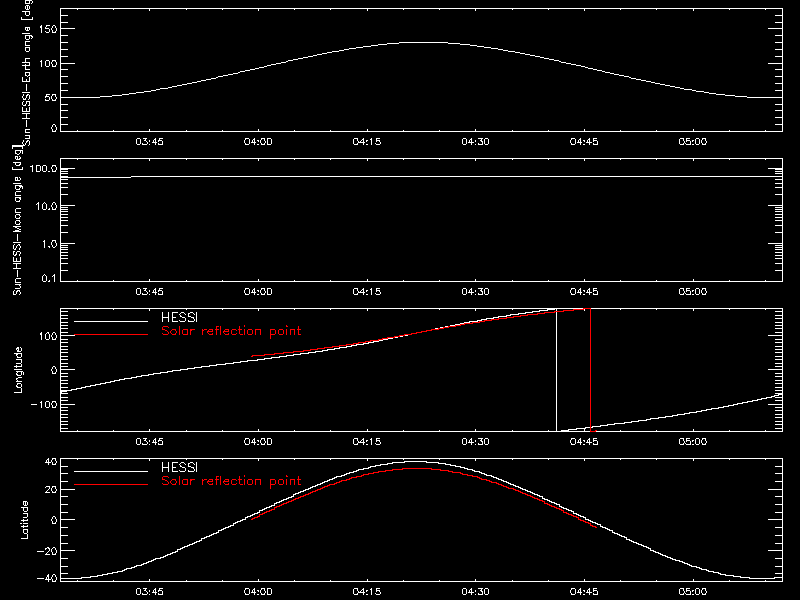Select 04:15 label under Earth angle plot
Screen dimensions: 800x600
click(367, 141)
